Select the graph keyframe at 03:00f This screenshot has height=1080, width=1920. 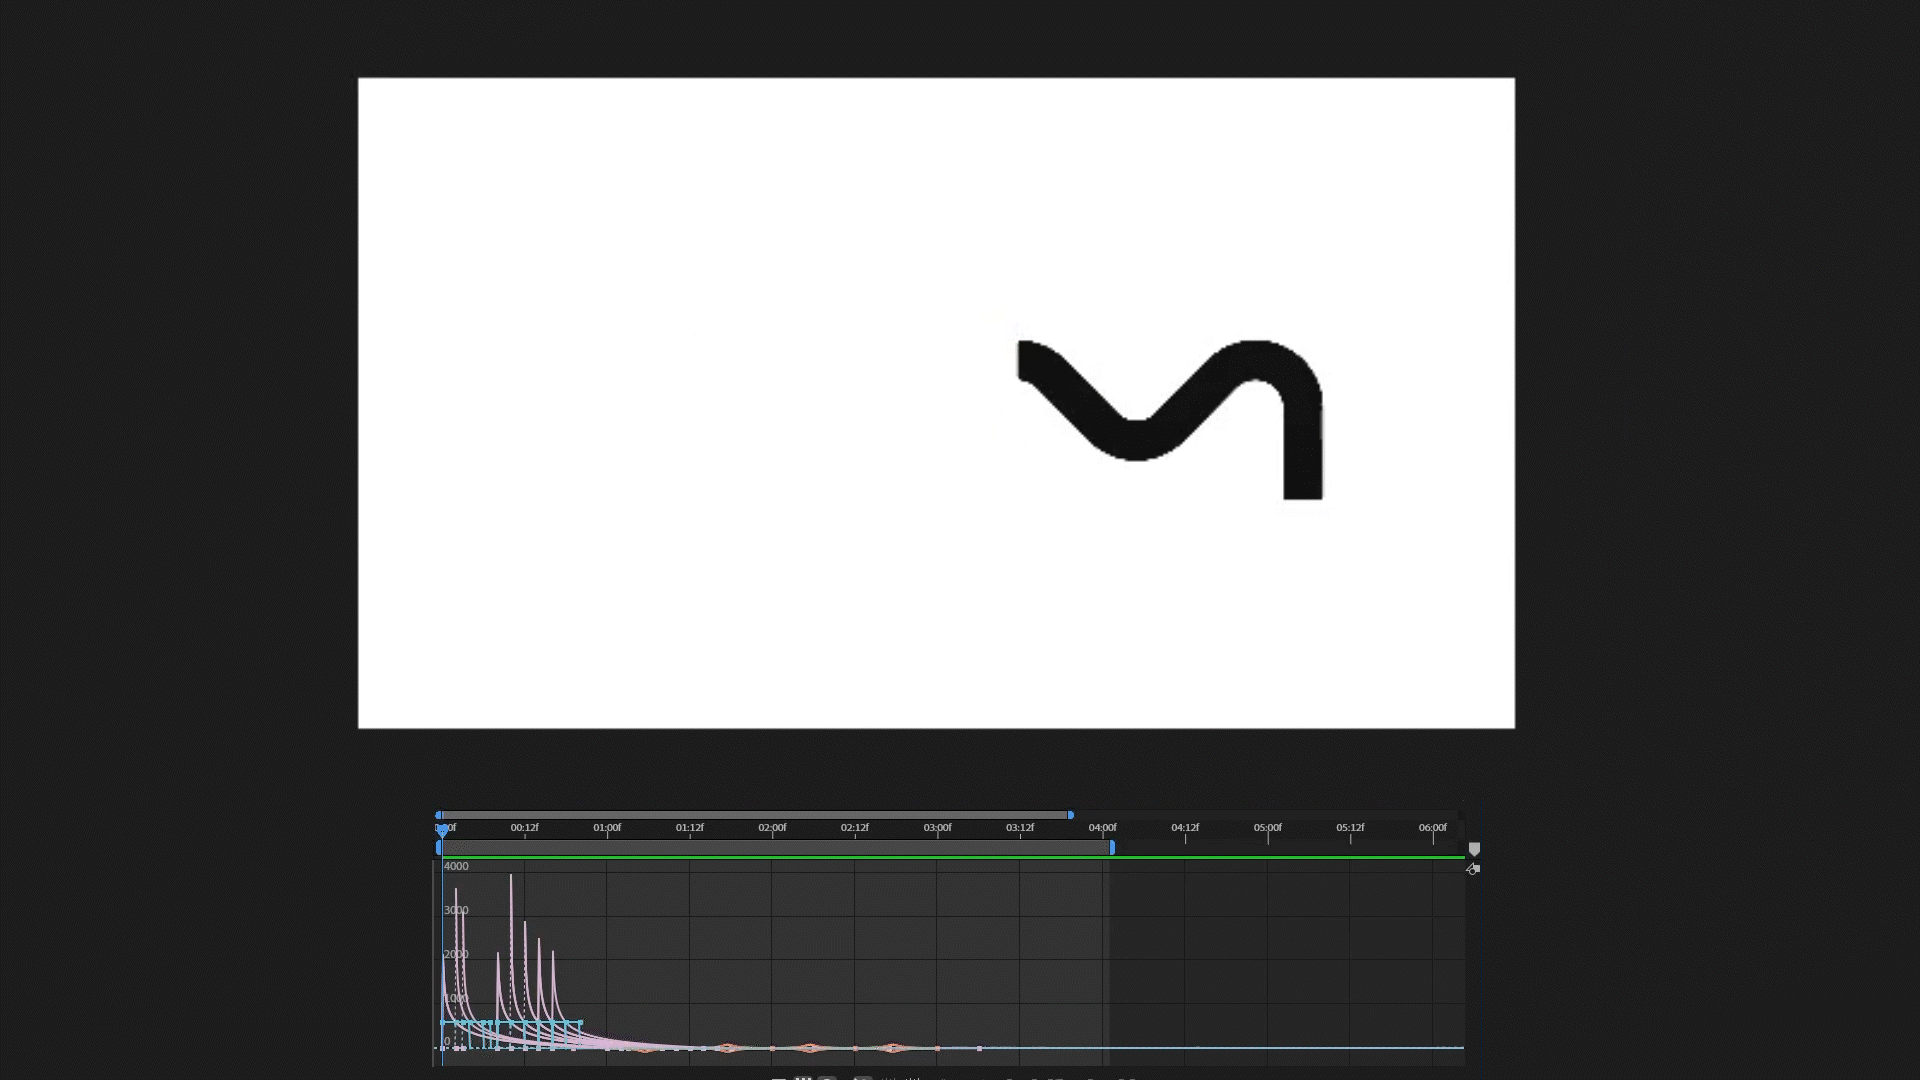point(937,1049)
